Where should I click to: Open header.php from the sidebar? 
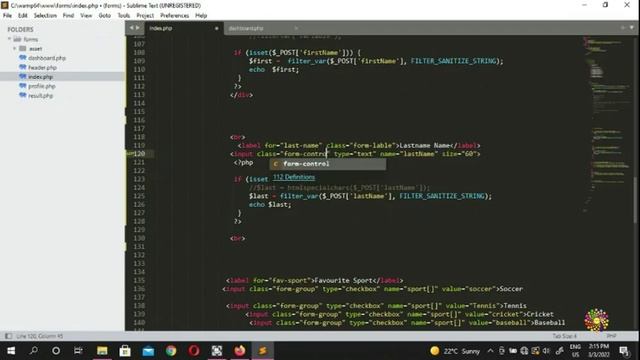coord(42,67)
